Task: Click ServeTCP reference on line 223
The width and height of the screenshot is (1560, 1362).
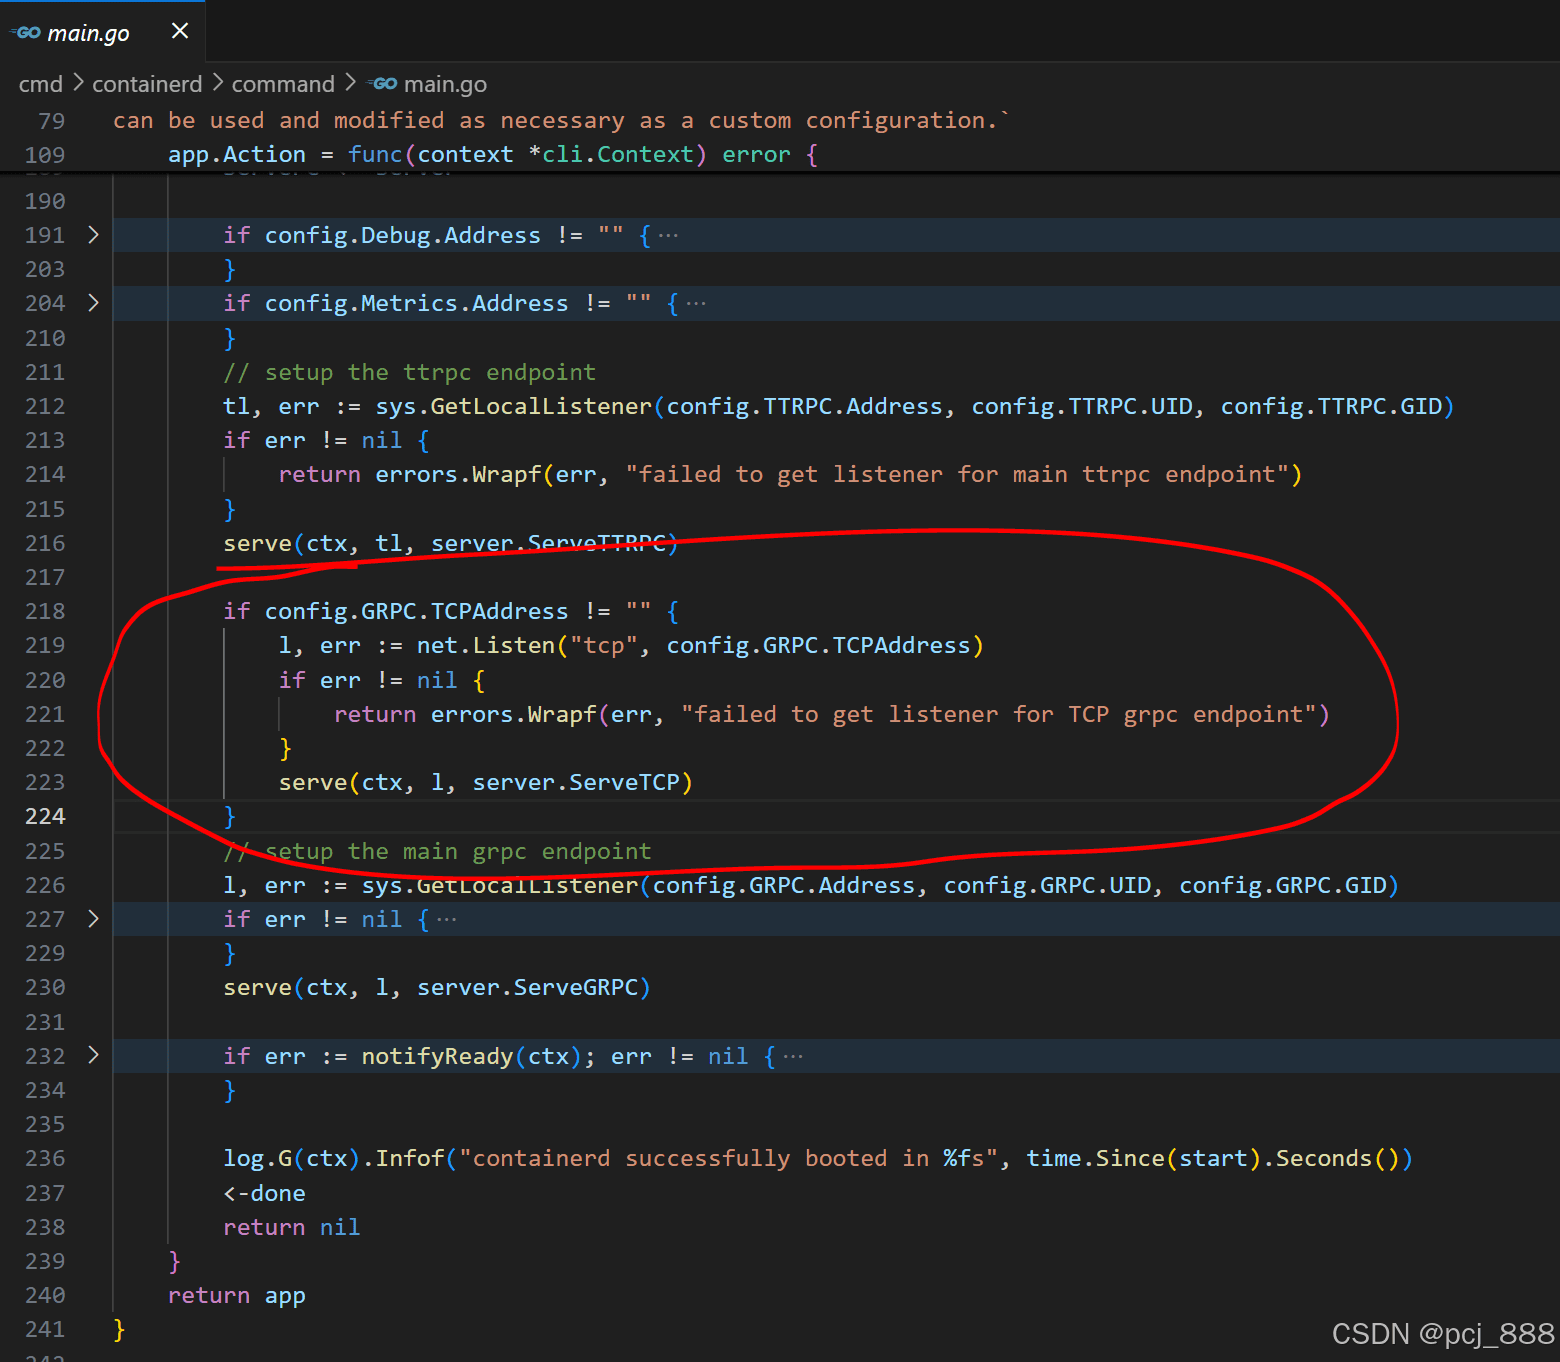Action: 624,783
